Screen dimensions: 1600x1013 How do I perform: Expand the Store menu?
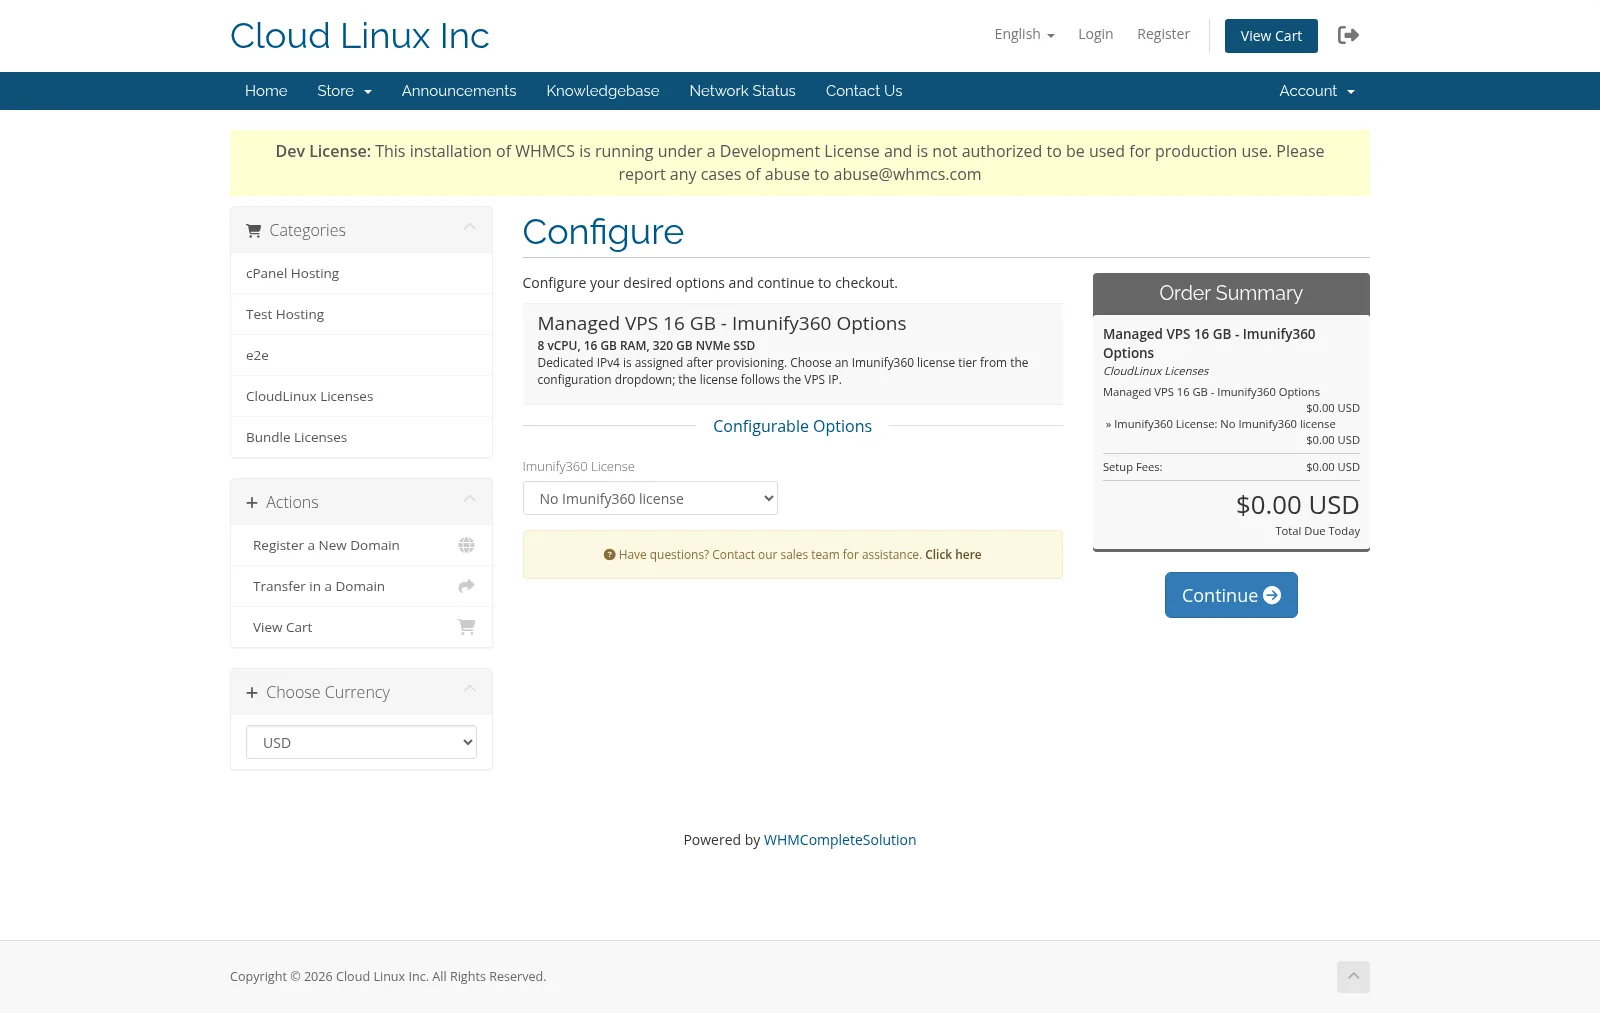344,91
